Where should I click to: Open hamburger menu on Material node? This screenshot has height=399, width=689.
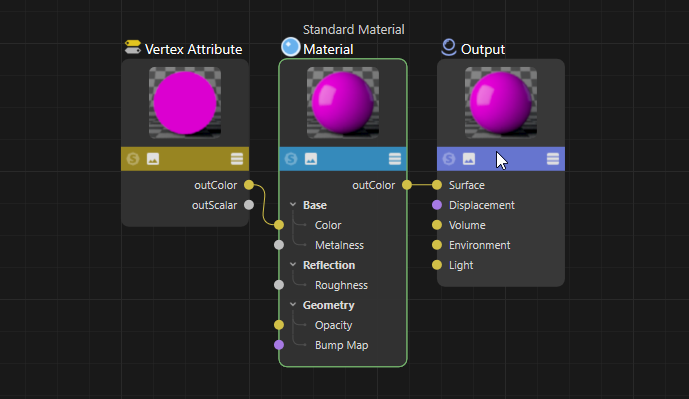[x=395, y=159]
